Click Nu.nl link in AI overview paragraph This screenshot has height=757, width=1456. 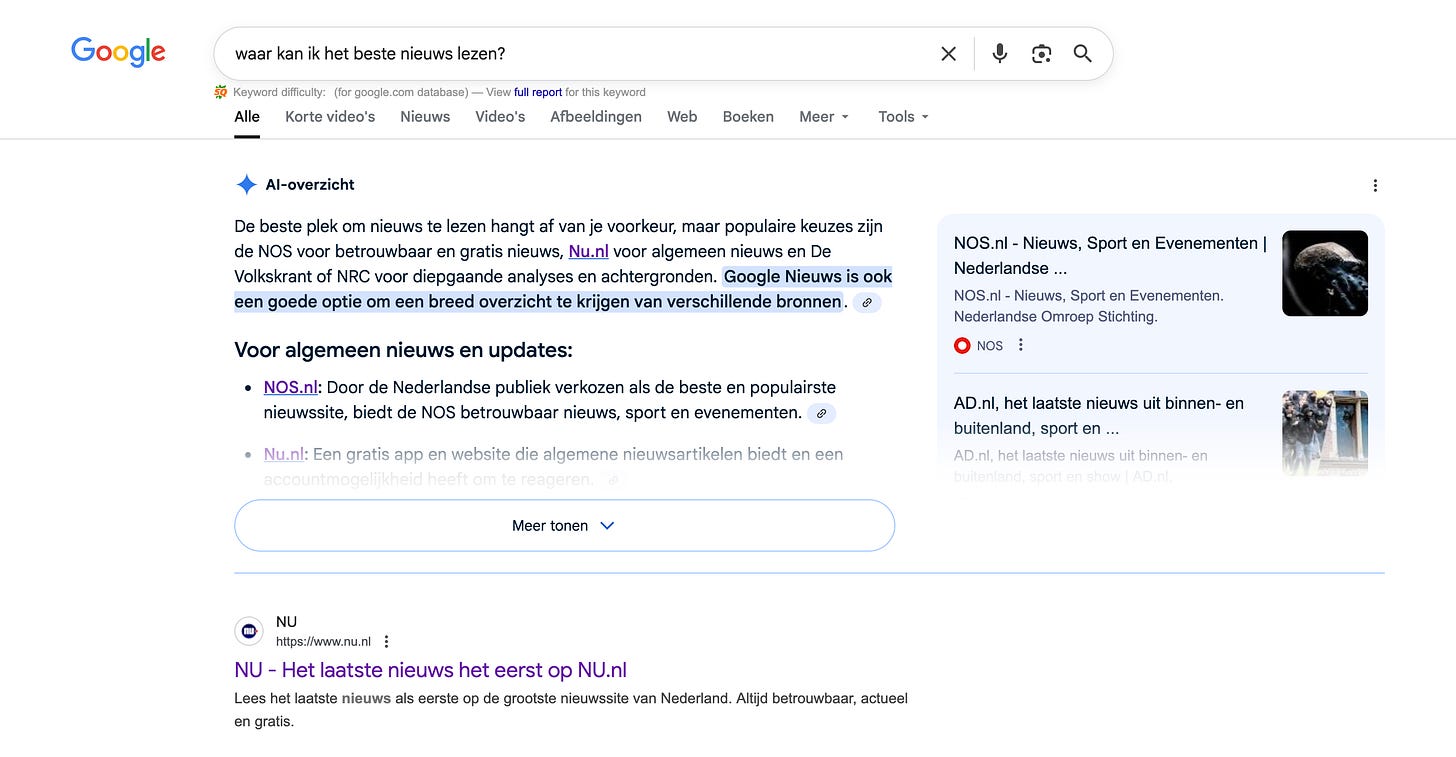pos(588,251)
